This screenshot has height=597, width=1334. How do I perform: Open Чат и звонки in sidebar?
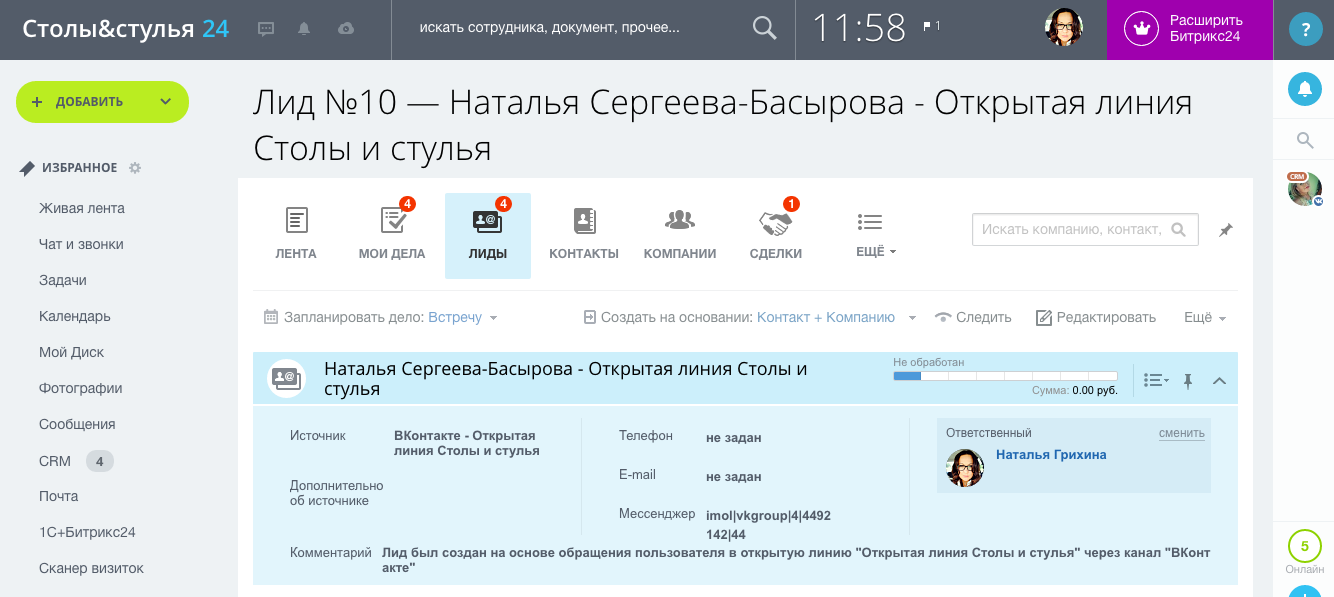pyautogui.click(x=81, y=244)
